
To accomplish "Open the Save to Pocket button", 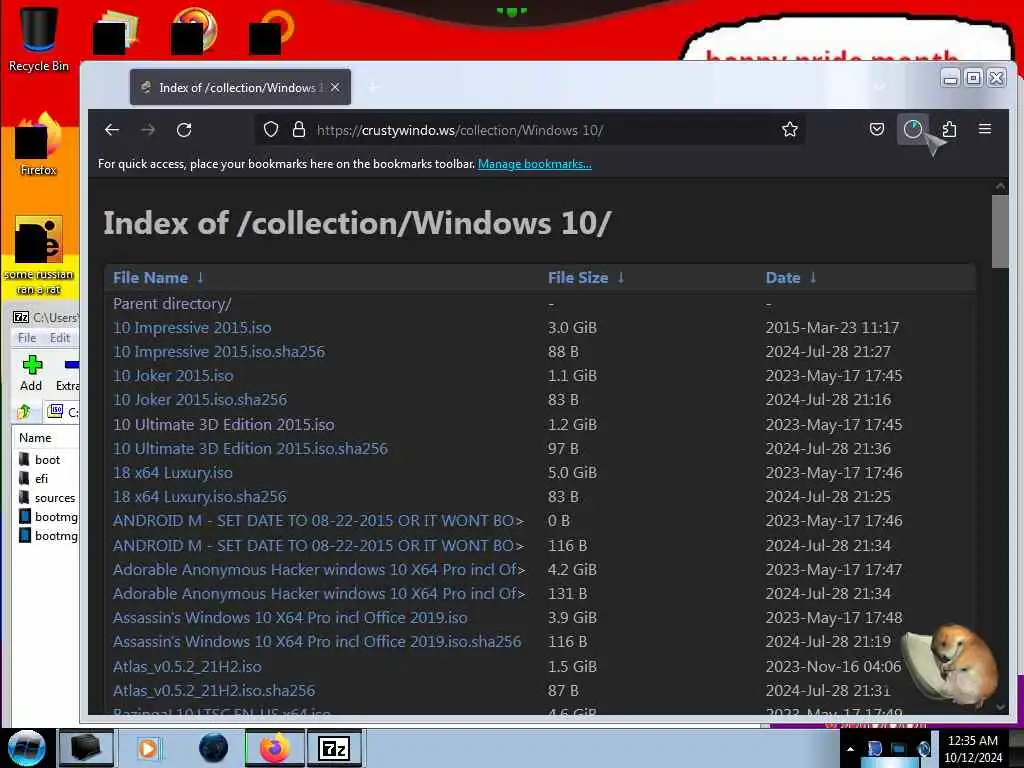I will (x=877, y=129).
